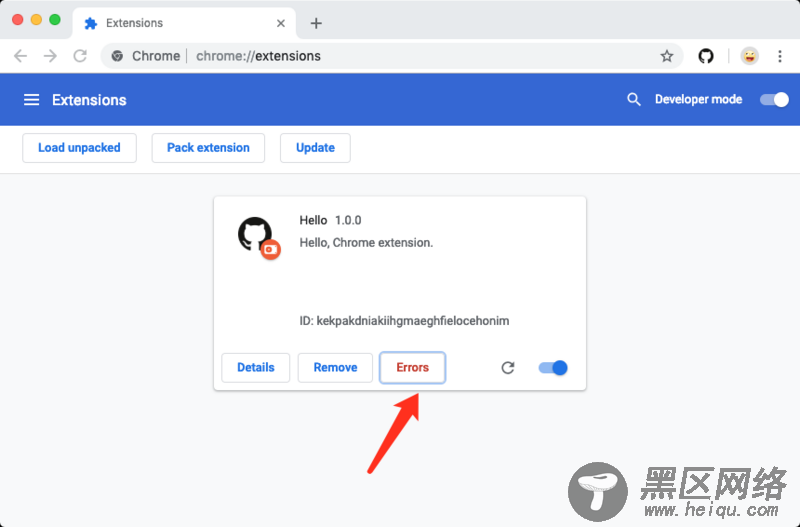
Task: Open Details for the Hello extension
Action: click(x=256, y=367)
